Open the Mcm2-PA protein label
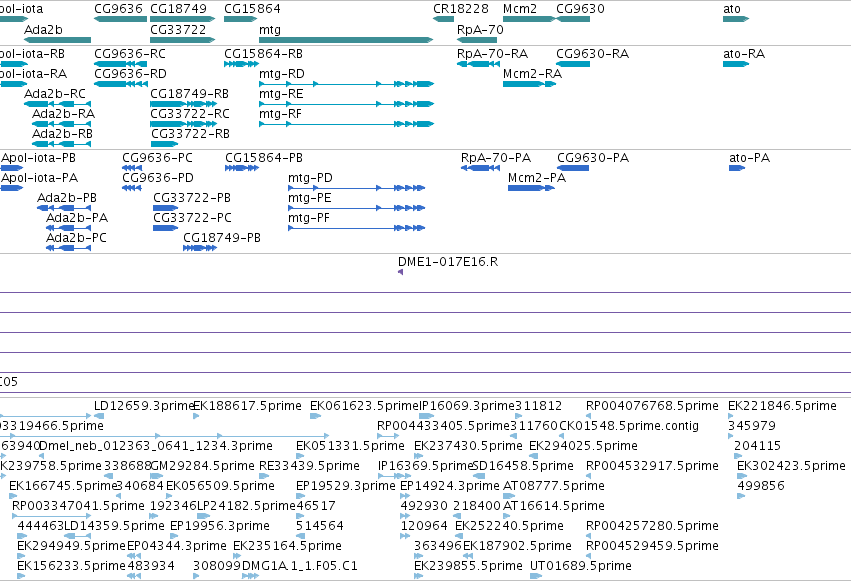Image resolution: width=851 pixels, height=581 pixels. [x=537, y=178]
